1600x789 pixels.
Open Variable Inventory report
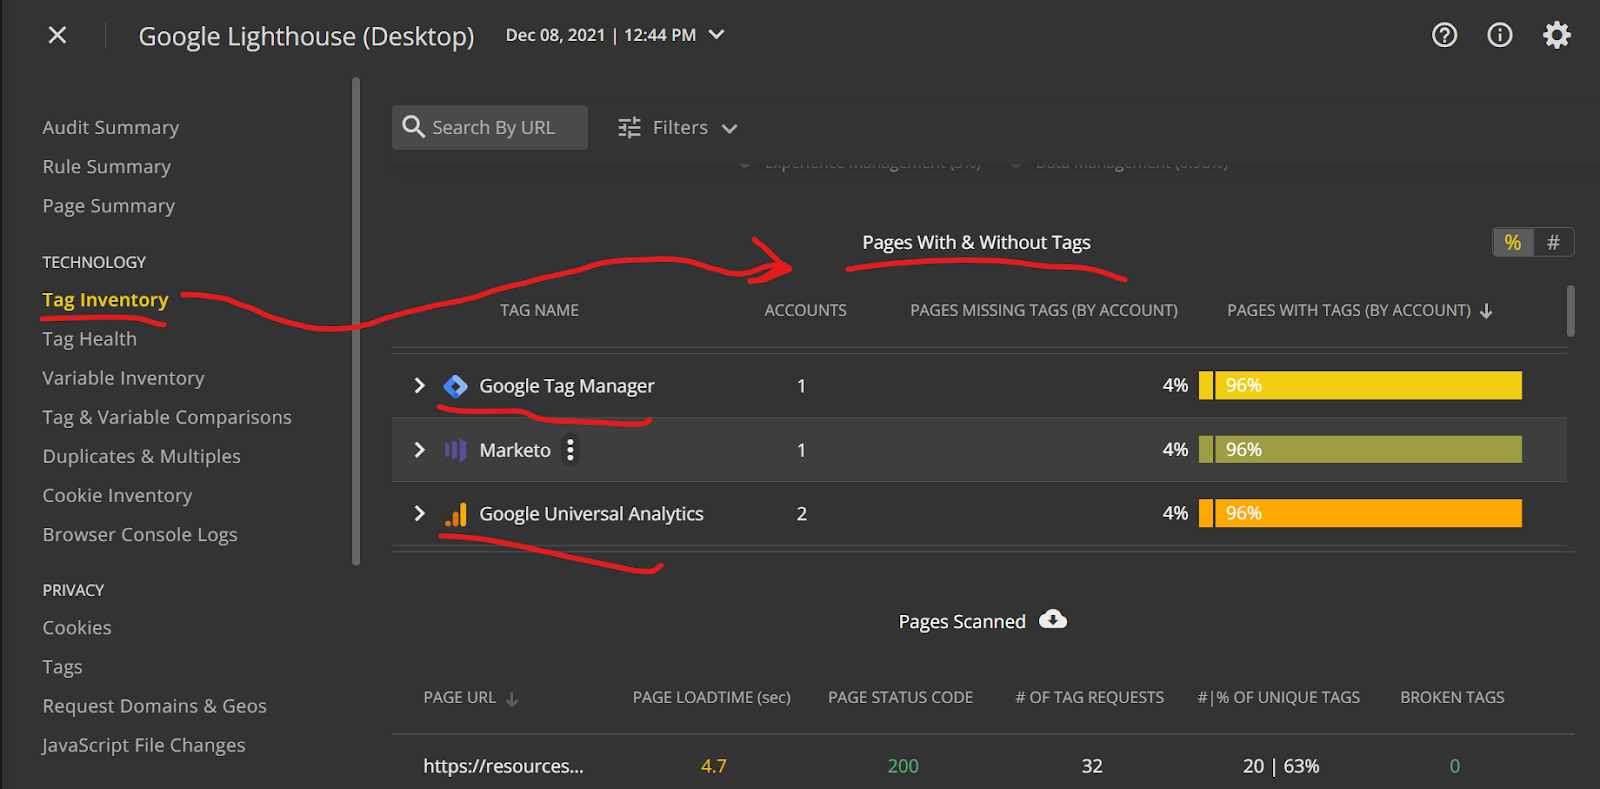[123, 378]
